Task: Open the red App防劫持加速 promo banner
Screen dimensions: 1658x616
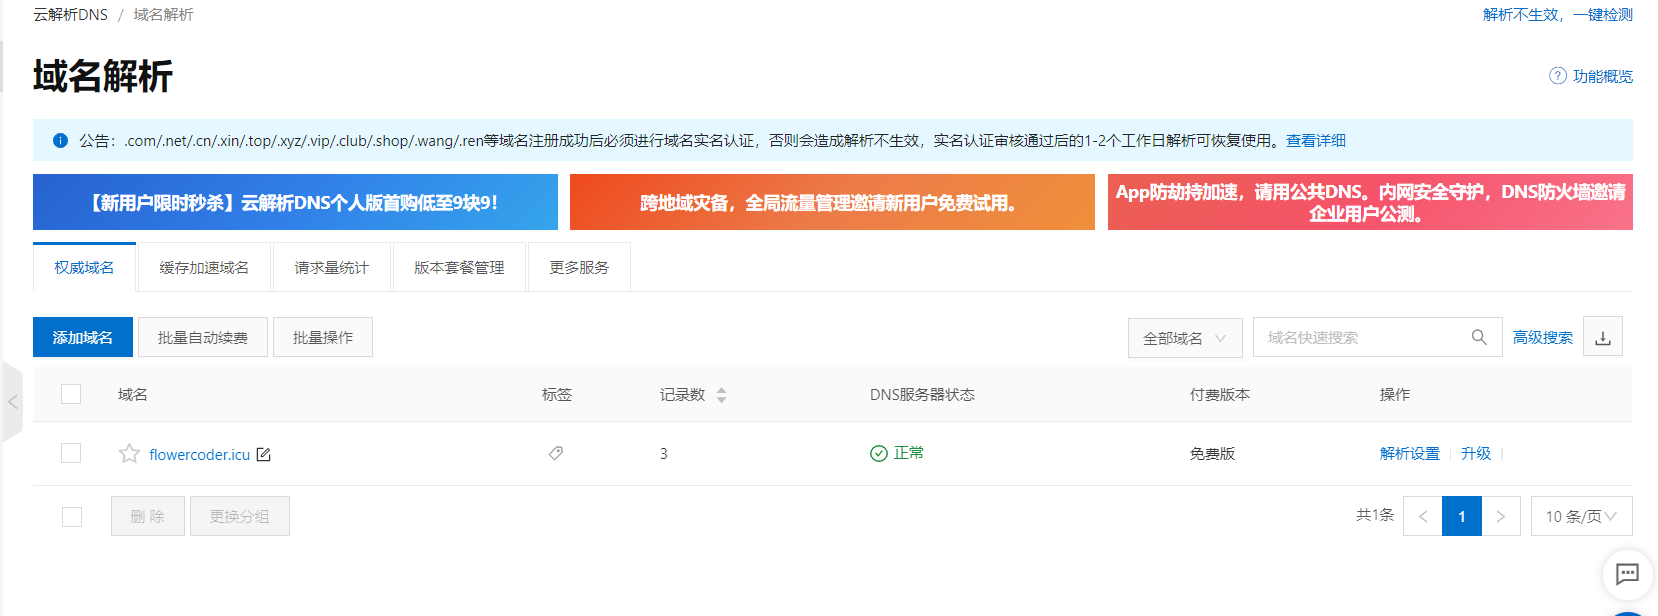Action: (x=1370, y=202)
